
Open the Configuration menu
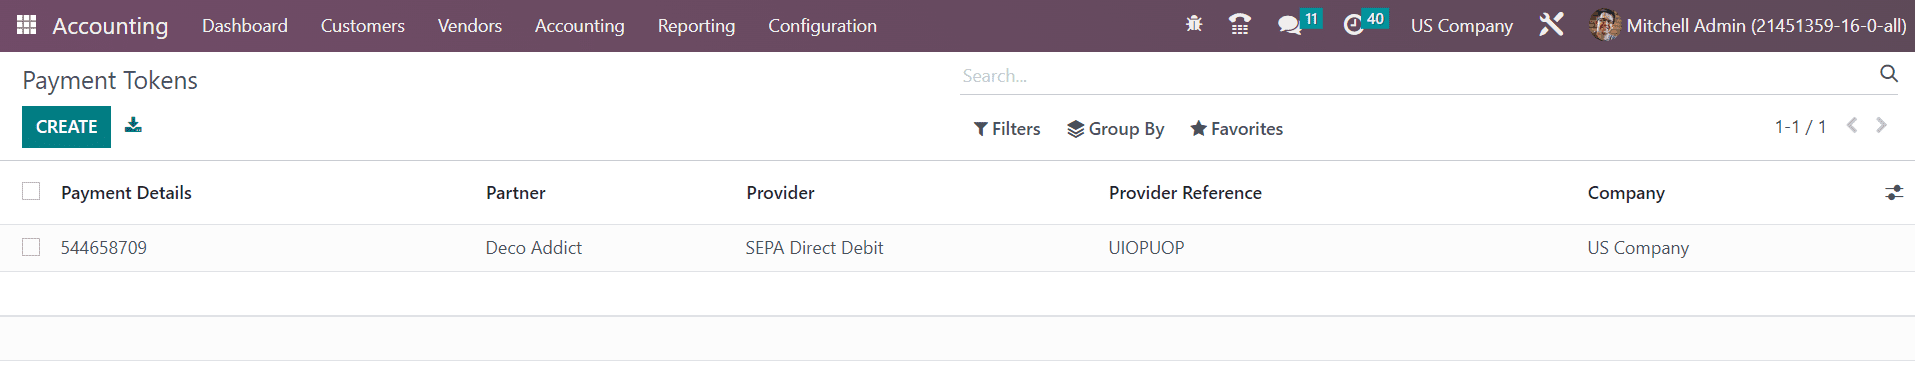(822, 26)
